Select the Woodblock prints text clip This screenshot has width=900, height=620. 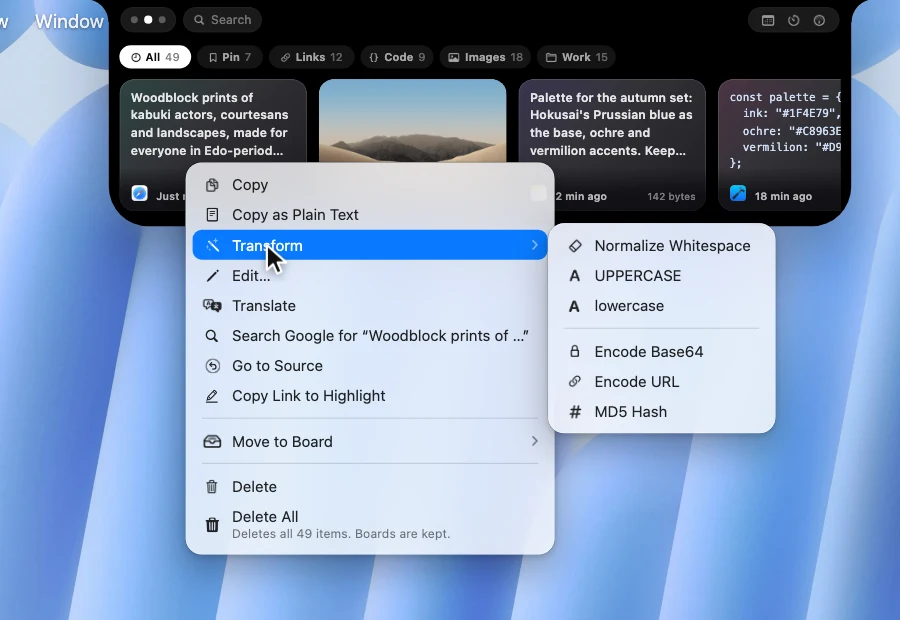point(213,121)
